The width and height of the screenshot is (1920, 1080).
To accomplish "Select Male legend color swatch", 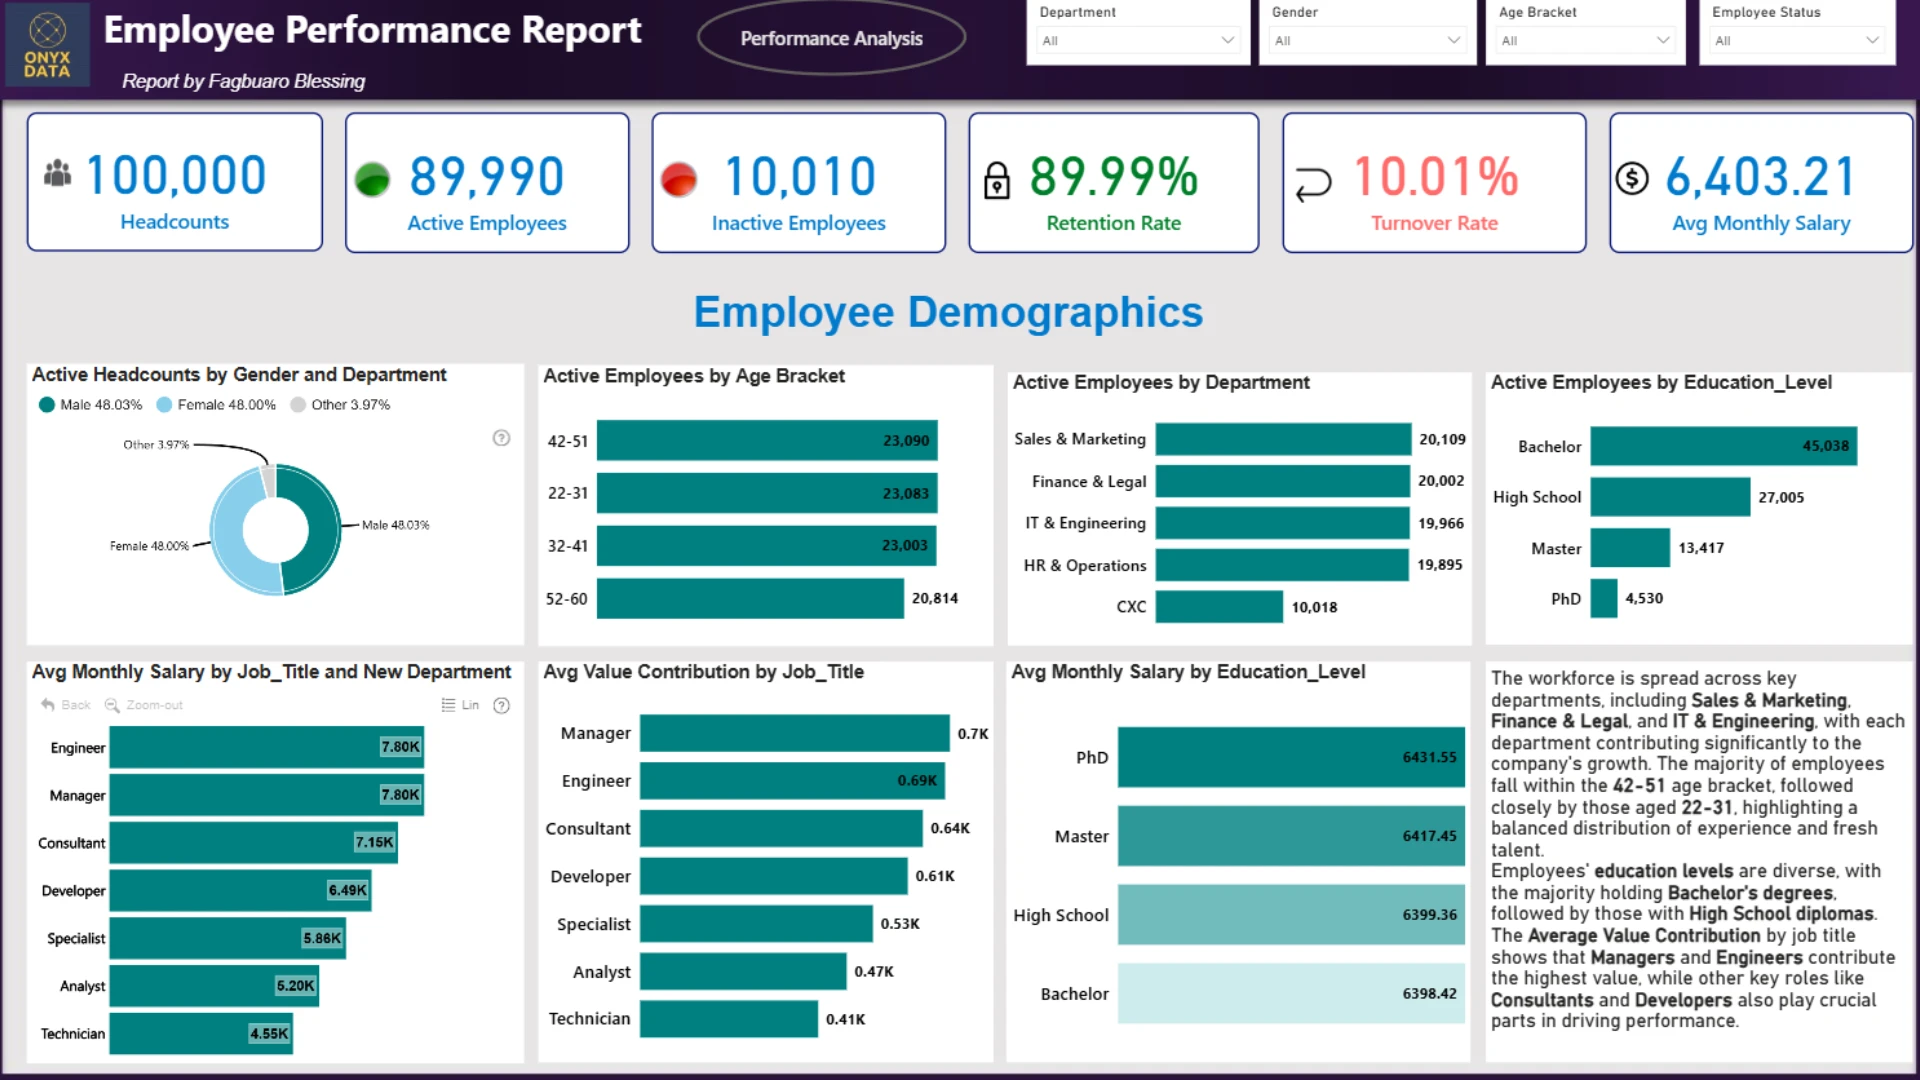I will pyautogui.click(x=46, y=405).
